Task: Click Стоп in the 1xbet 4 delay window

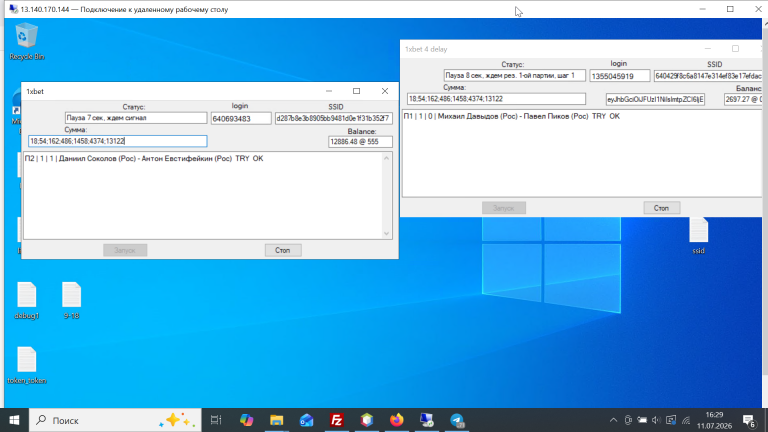Action: coord(661,208)
